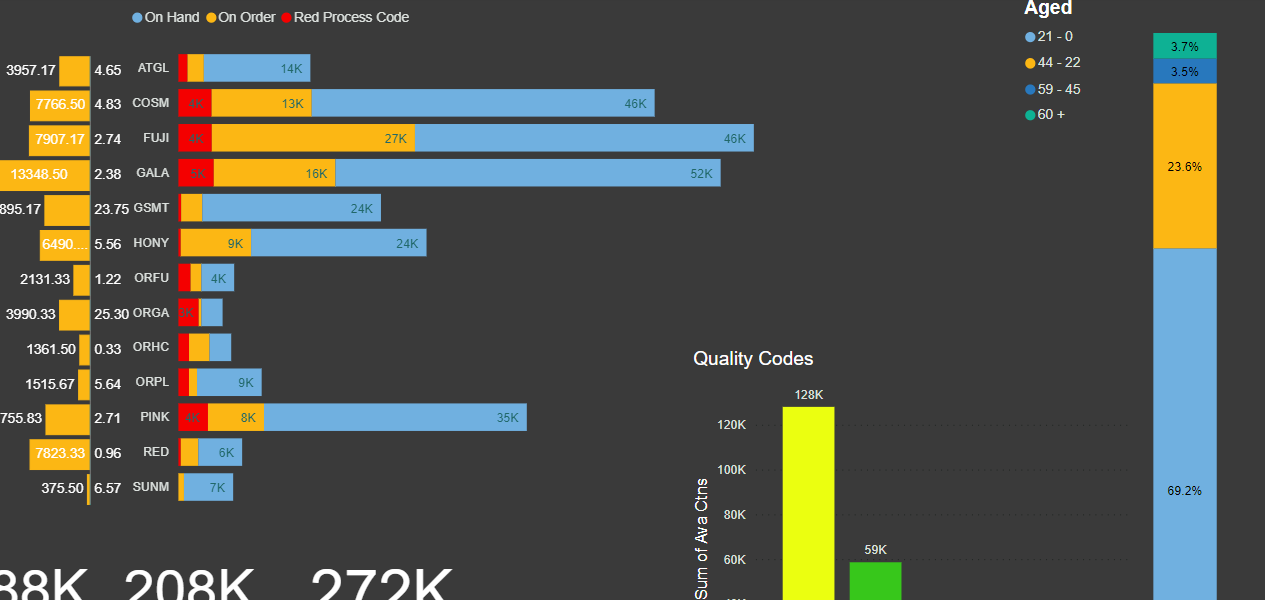The height and width of the screenshot is (600, 1265).
Task: Click the 3.5% aged segment
Action: pos(1185,71)
